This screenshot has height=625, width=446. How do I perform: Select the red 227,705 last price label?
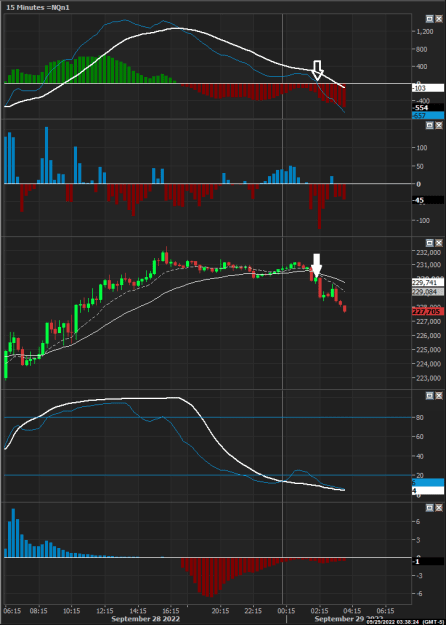[x=427, y=311]
